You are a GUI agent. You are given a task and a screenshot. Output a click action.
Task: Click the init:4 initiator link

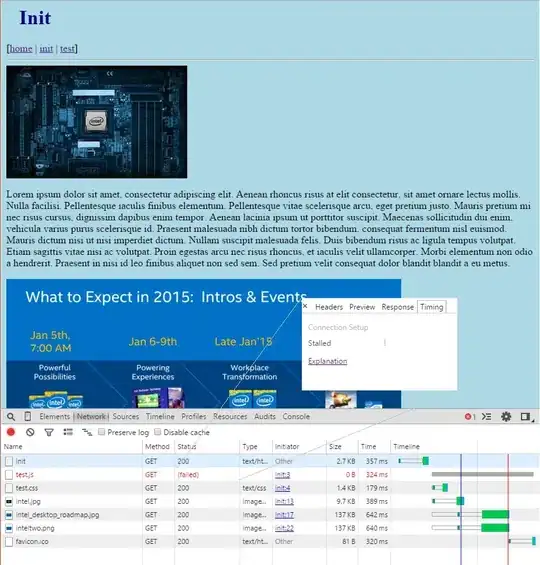(282, 488)
